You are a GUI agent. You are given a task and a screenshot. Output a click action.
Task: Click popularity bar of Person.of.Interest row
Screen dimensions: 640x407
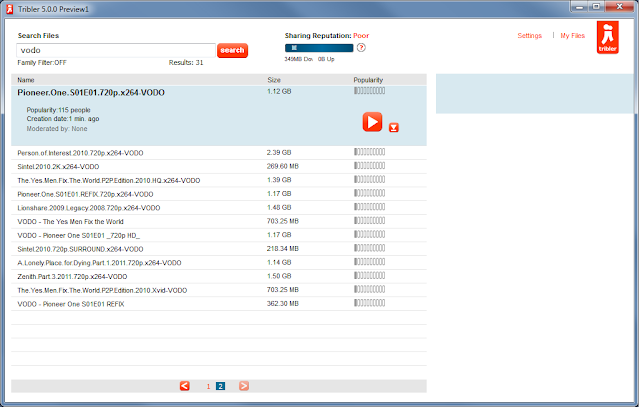pos(369,152)
